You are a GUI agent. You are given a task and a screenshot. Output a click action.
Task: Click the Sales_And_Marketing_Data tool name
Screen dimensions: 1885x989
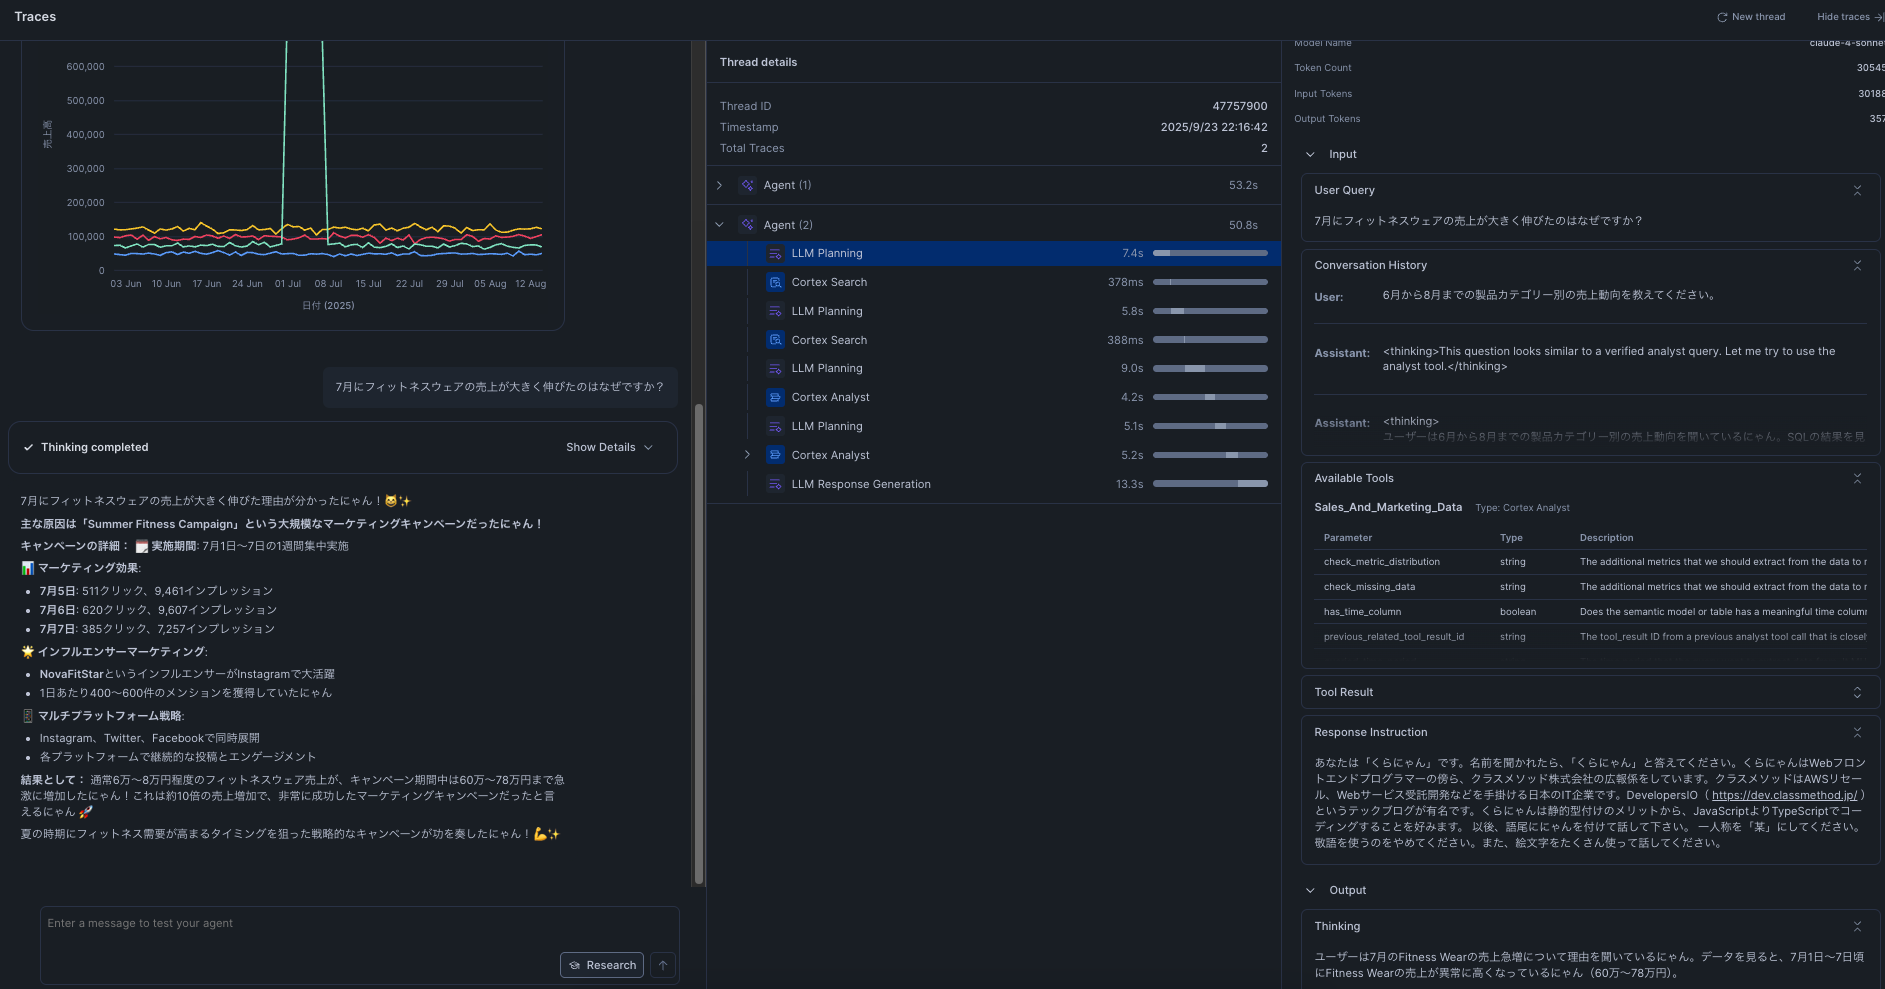pyautogui.click(x=1388, y=508)
